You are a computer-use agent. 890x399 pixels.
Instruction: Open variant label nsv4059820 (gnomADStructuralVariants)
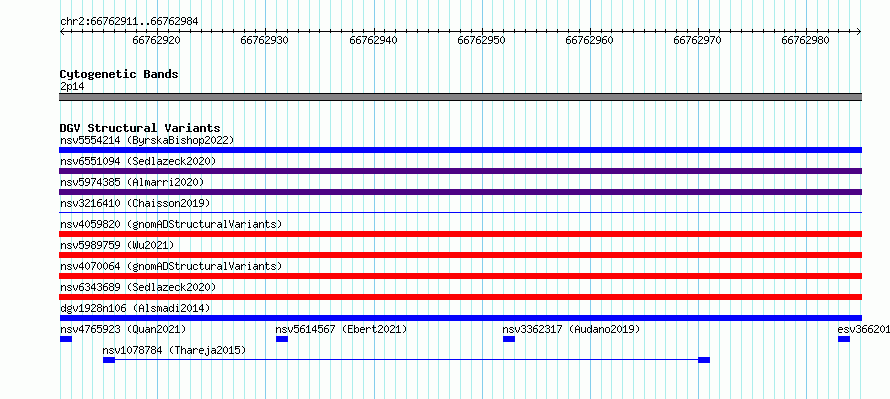click(171, 224)
